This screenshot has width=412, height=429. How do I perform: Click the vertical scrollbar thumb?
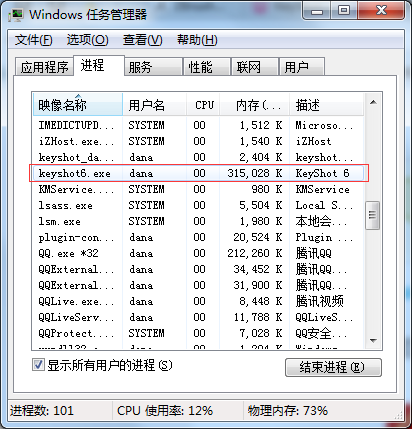coord(373,215)
